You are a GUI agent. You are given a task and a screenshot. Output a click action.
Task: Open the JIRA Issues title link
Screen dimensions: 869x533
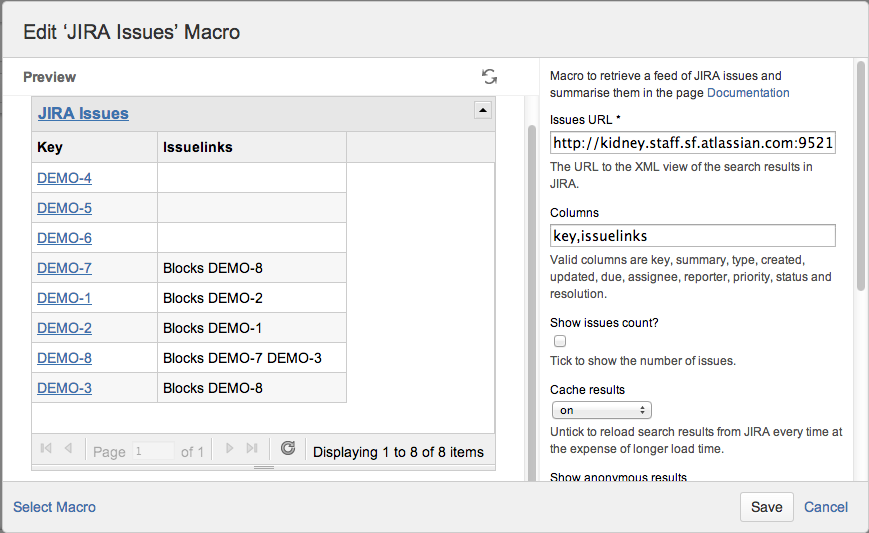[x=83, y=113]
